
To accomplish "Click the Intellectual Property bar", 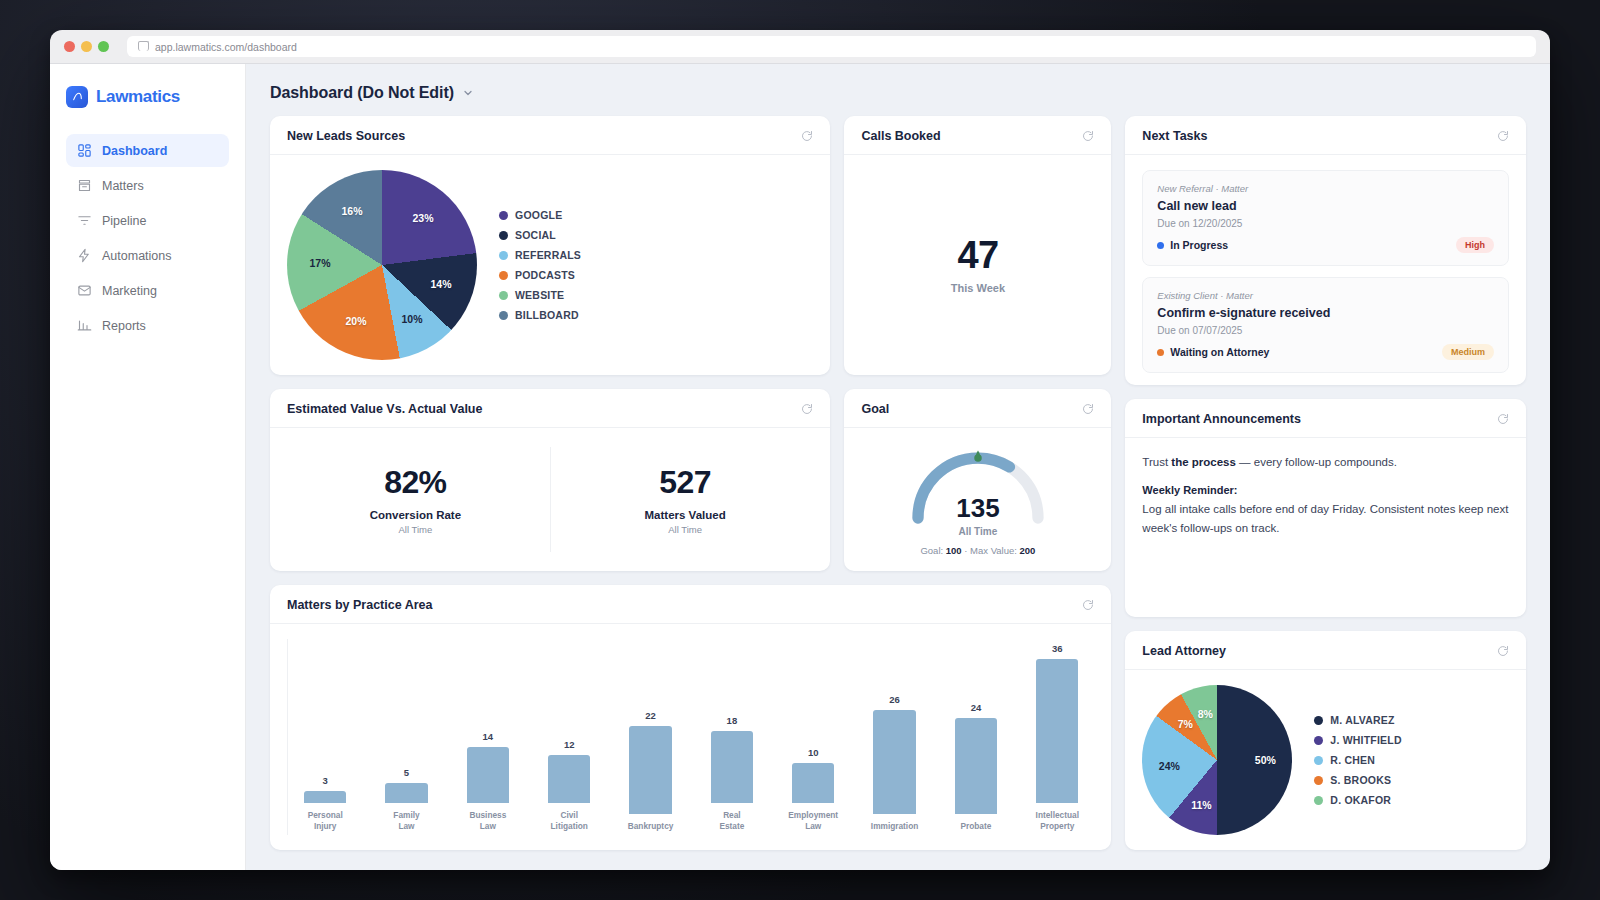I will click(x=1057, y=731).
